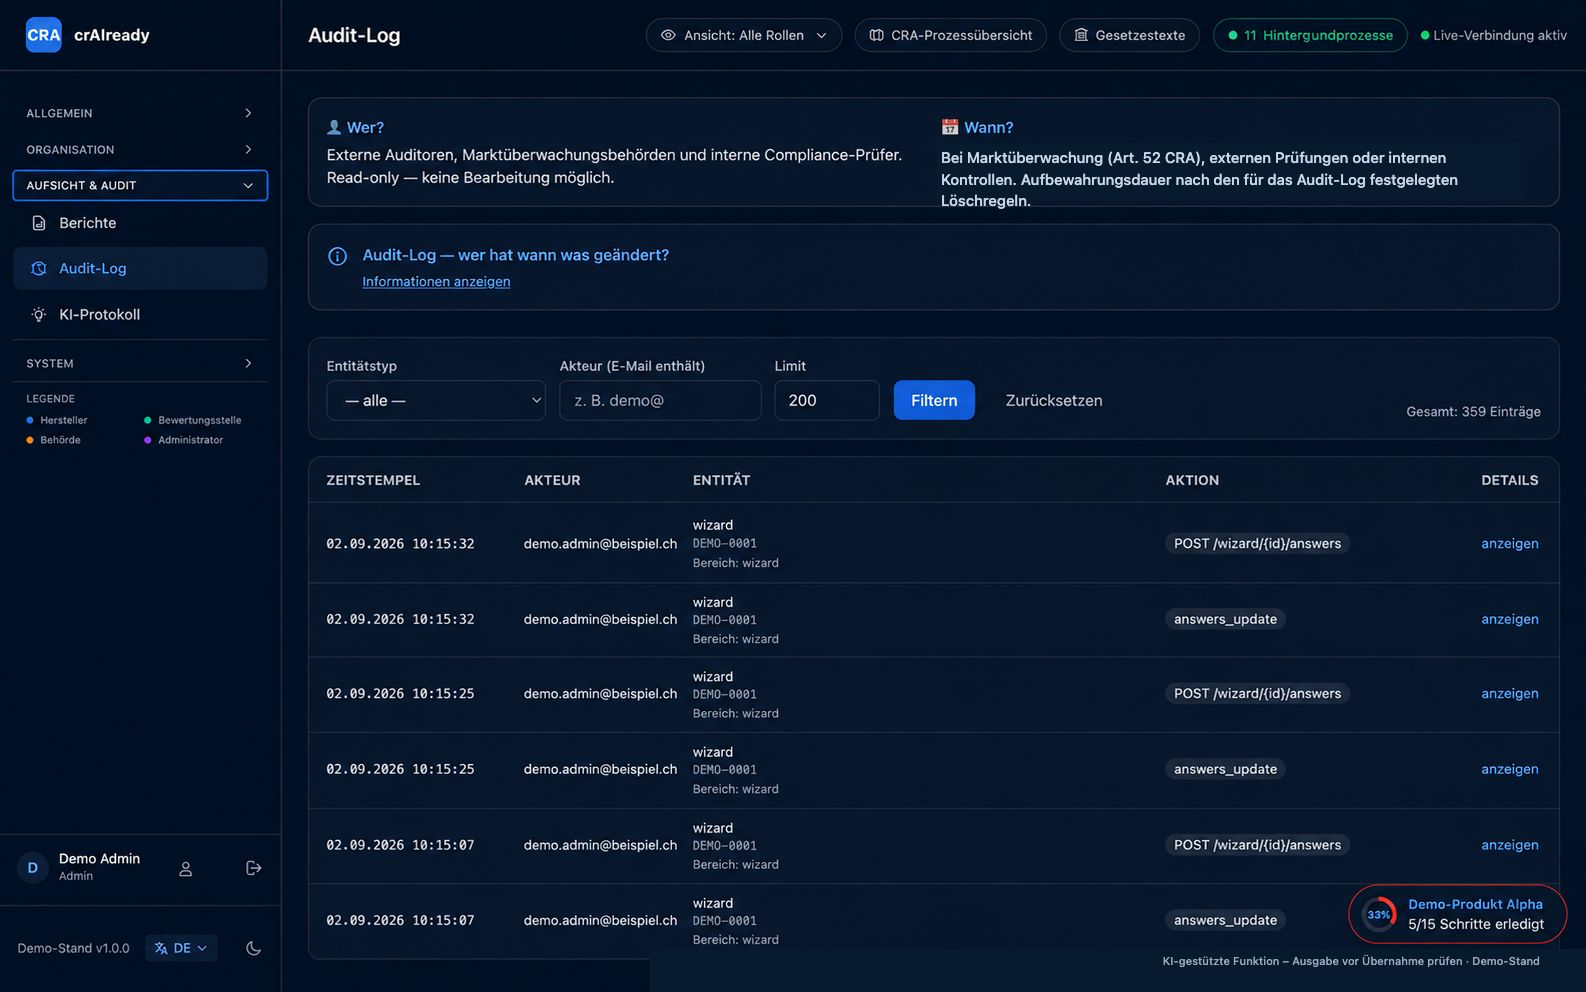Click the Filtern button
Viewport: 1586px width, 992px height.
[934, 400]
